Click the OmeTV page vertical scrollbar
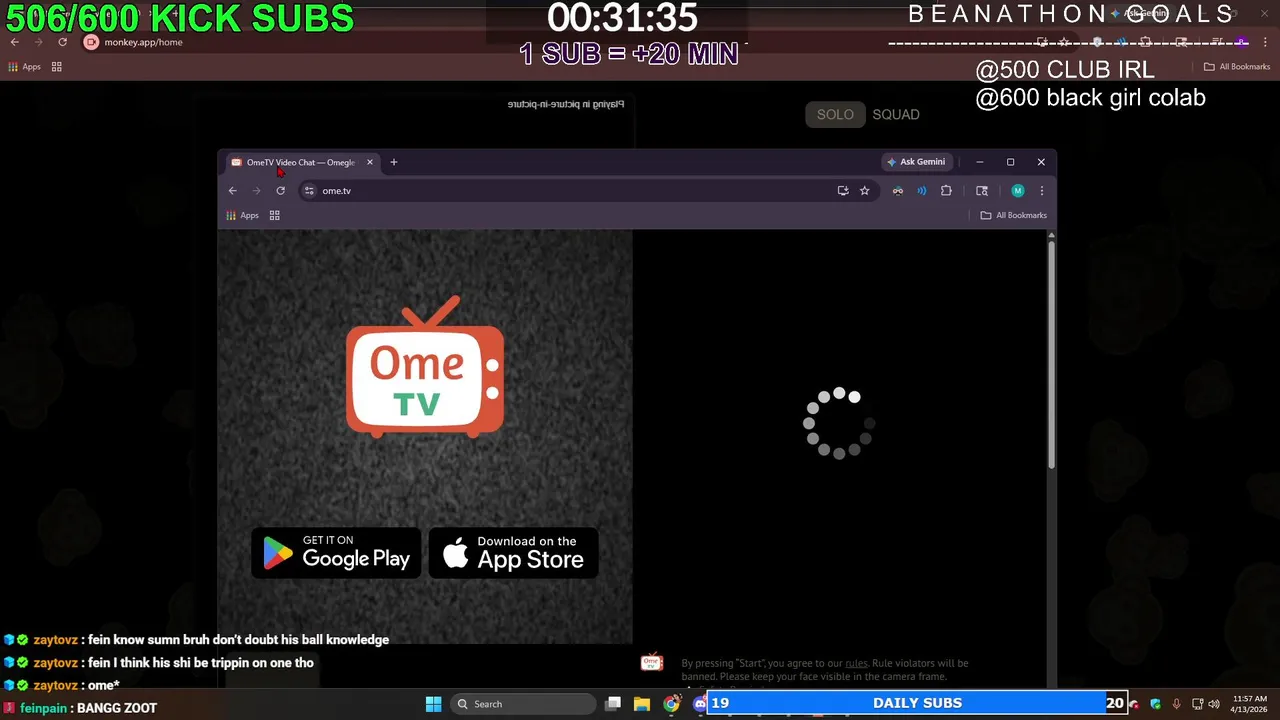This screenshot has height=720, width=1280. point(1051,354)
